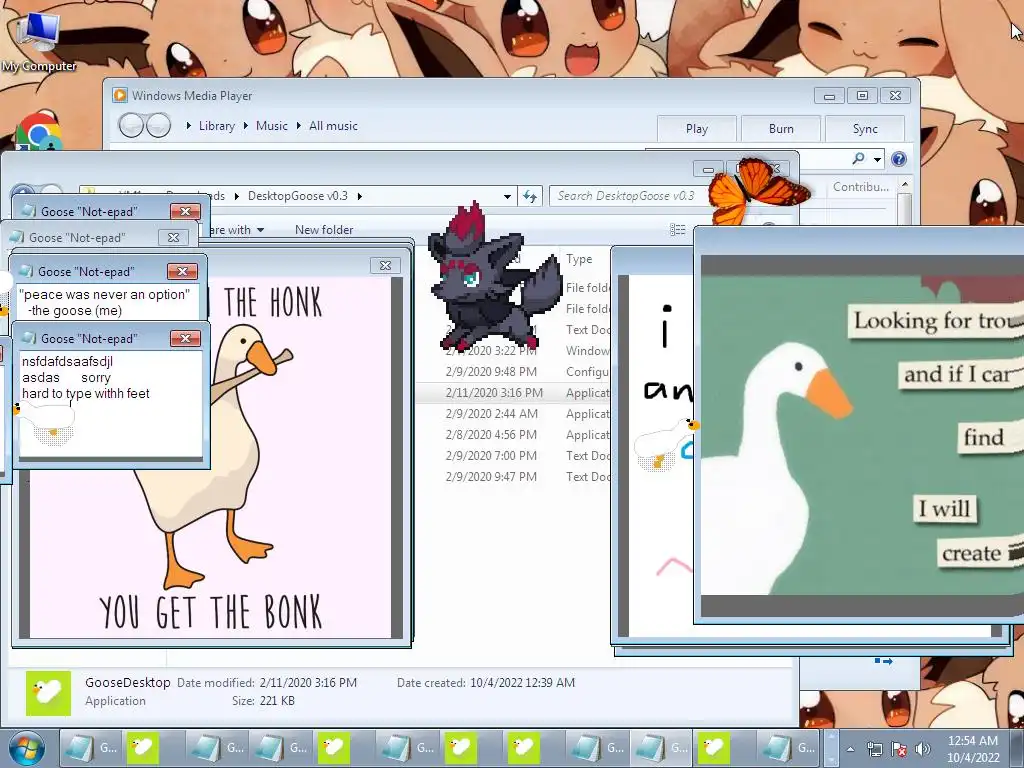Launch Google Chrome from the desktop
Viewport: 1024px width, 768px height.
[x=38, y=133]
